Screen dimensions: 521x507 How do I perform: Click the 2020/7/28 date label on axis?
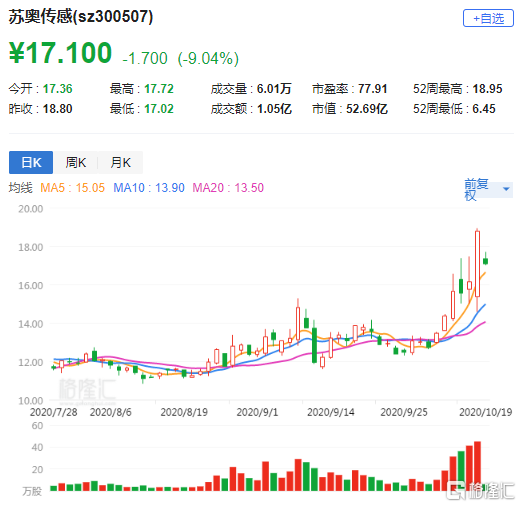tap(53, 412)
